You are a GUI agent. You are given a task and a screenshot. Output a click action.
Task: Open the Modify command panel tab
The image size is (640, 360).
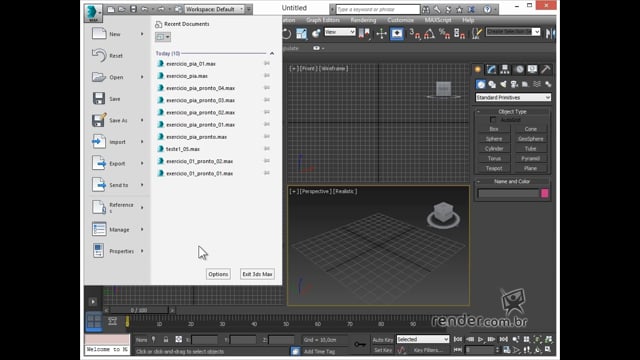[491, 69]
